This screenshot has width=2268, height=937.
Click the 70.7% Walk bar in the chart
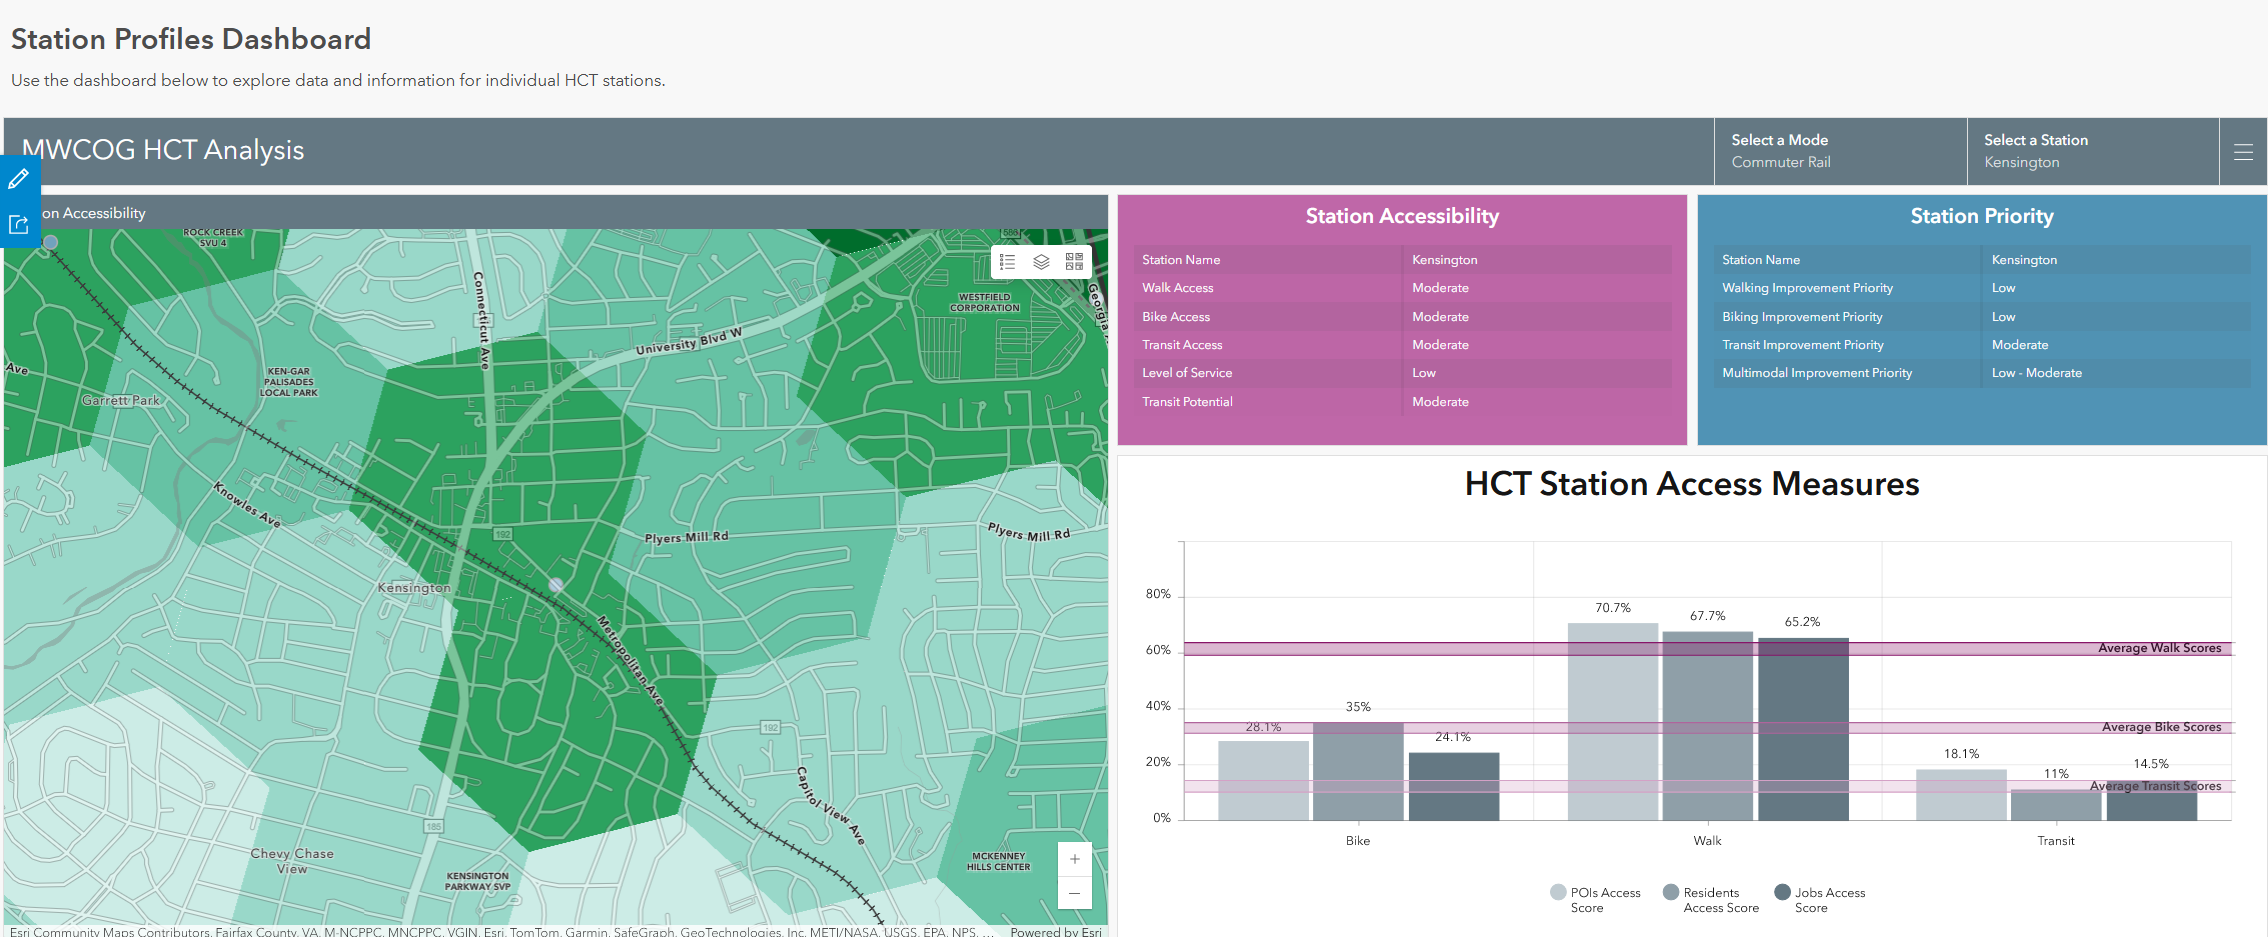pyautogui.click(x=1611, y=720)
